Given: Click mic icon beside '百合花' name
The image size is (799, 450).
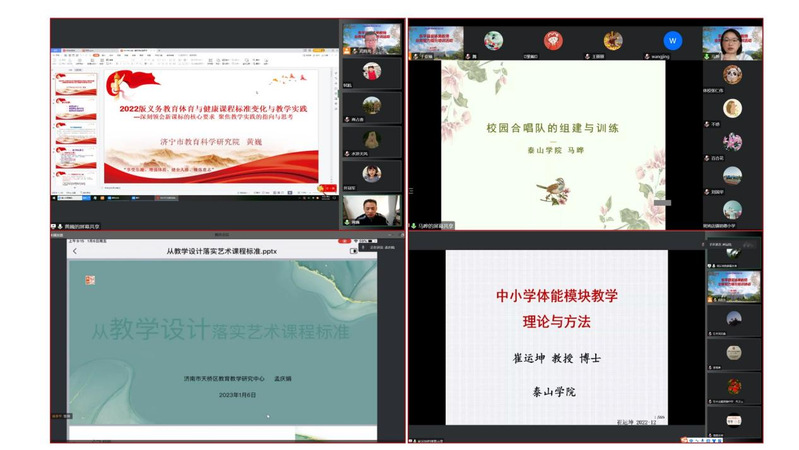Looking at the screenshot, I should (707, 158).
